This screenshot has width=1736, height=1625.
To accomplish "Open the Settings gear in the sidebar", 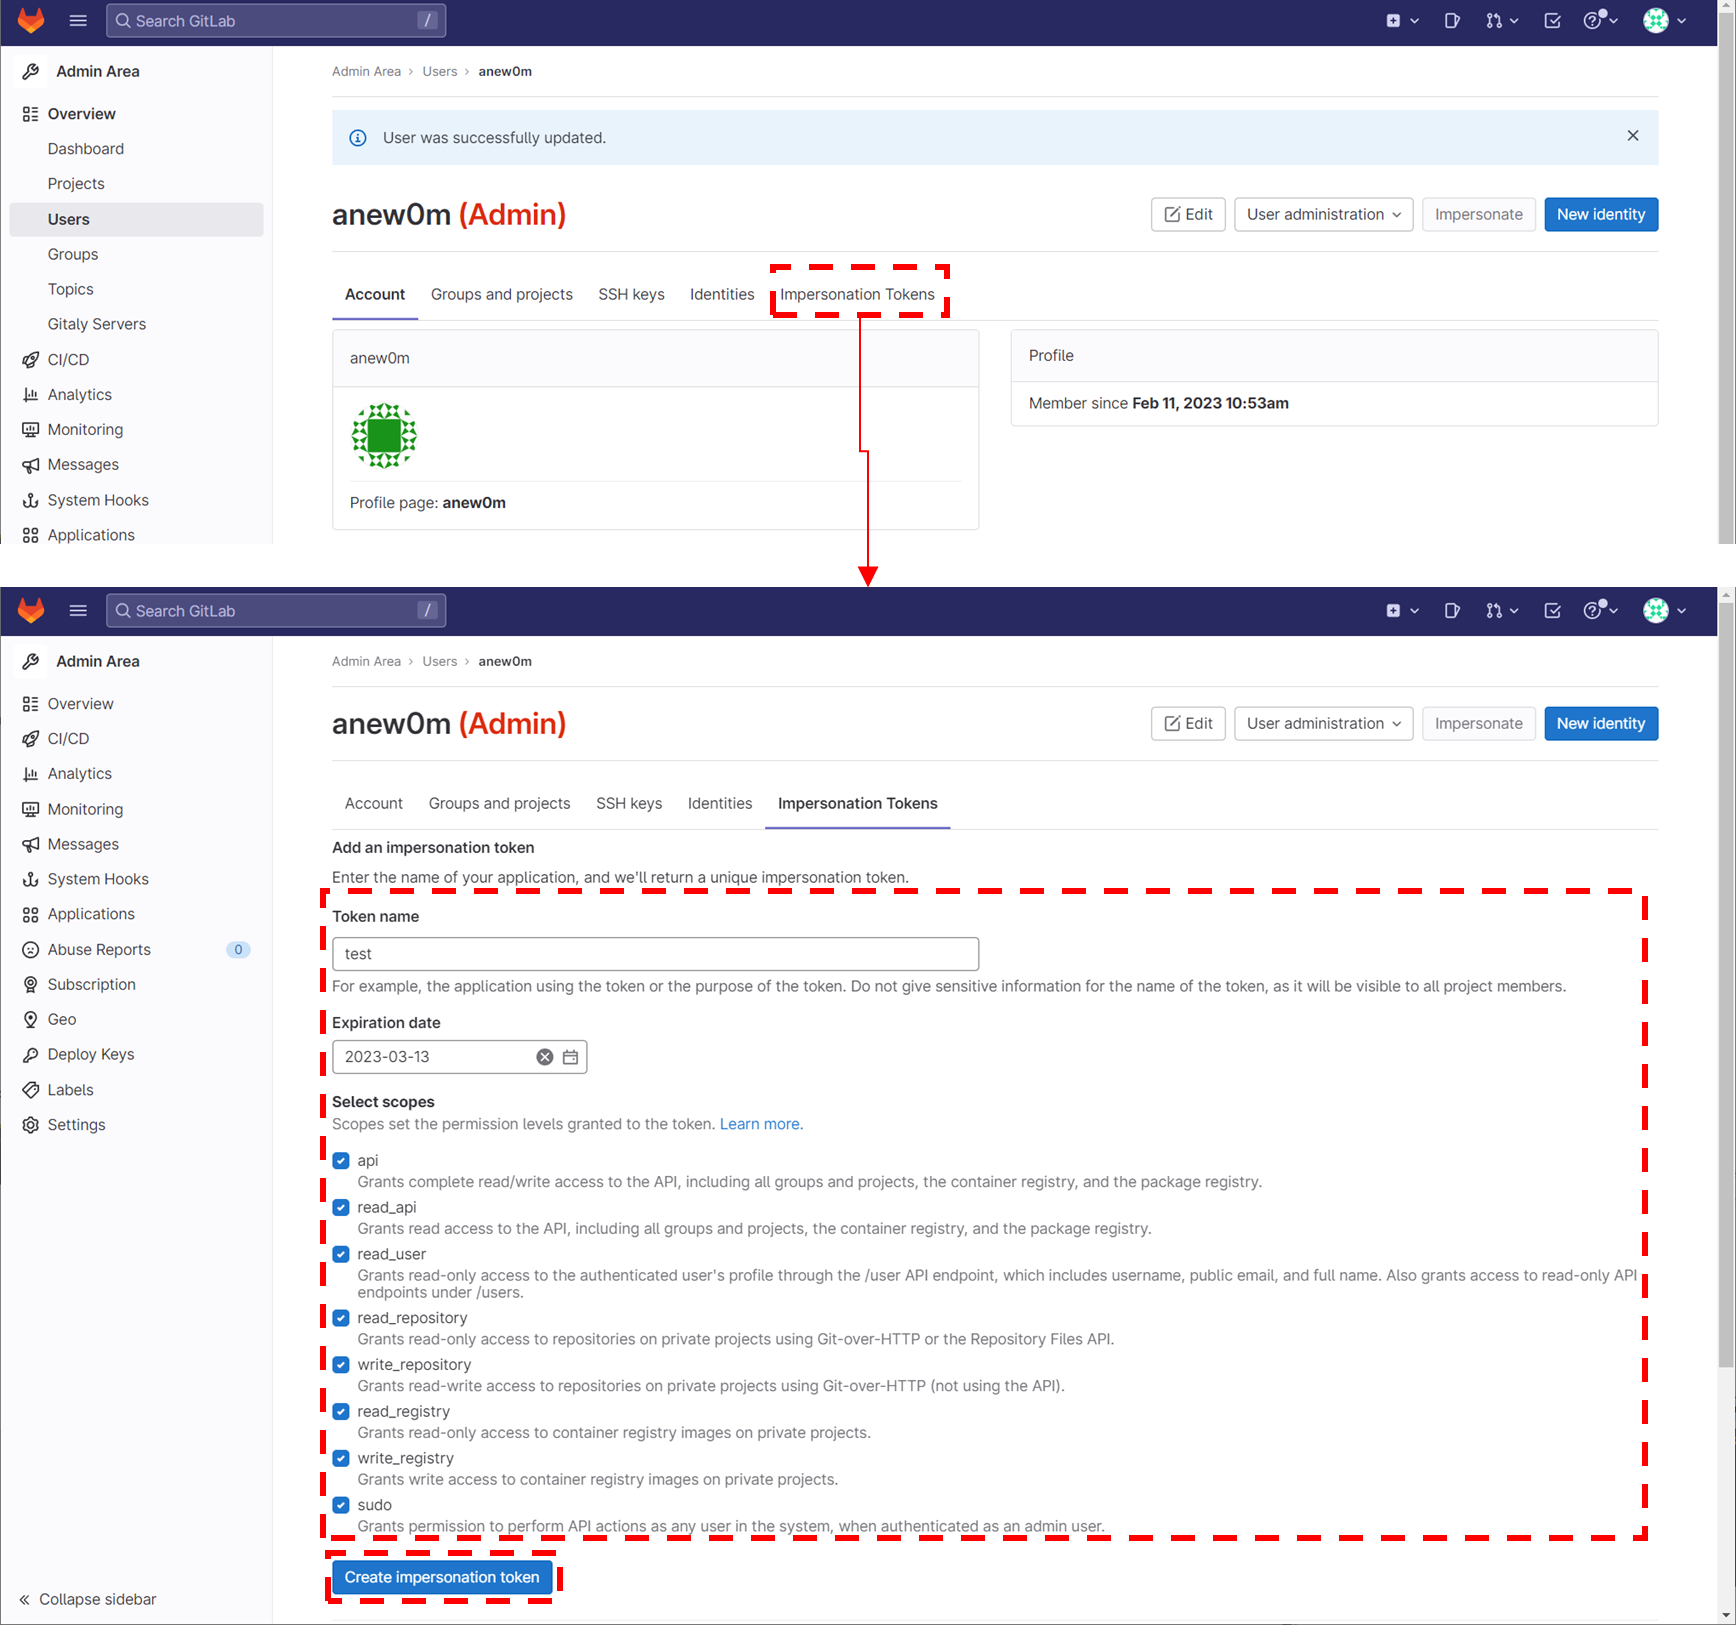I will click(31, 1124).
